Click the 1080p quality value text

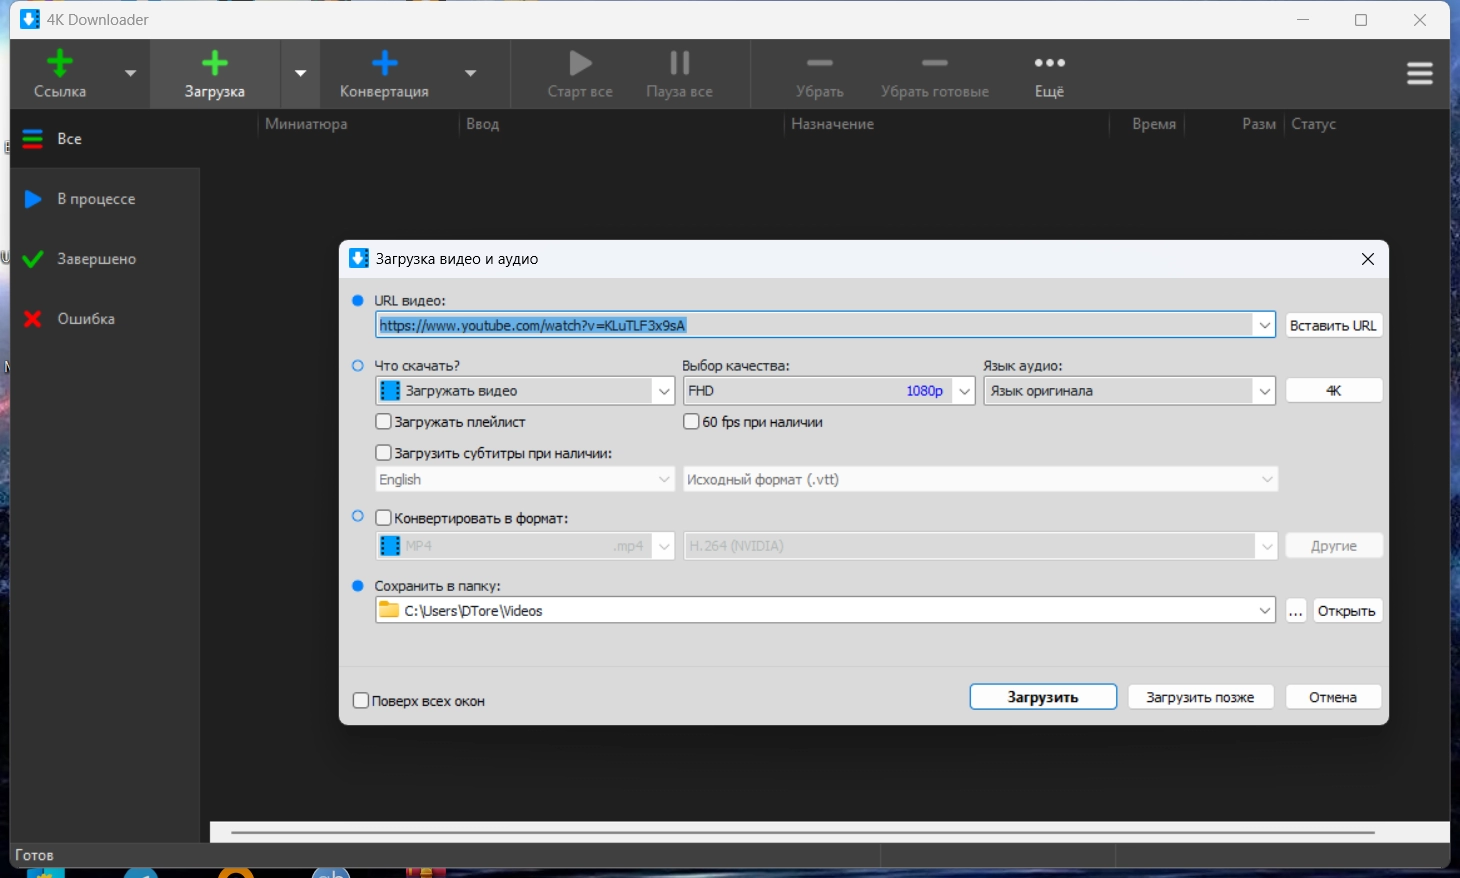click(x=925, y=391)
